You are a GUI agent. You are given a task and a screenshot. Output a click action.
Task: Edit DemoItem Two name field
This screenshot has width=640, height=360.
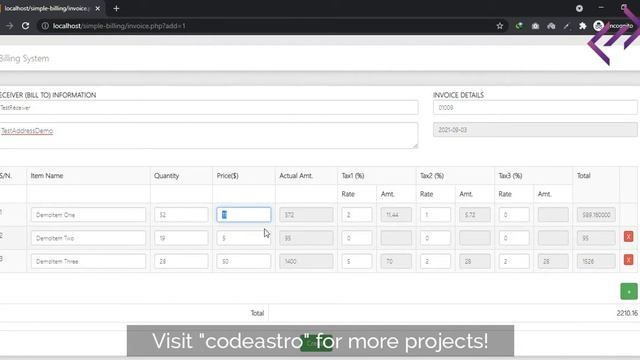click(88, 238)
